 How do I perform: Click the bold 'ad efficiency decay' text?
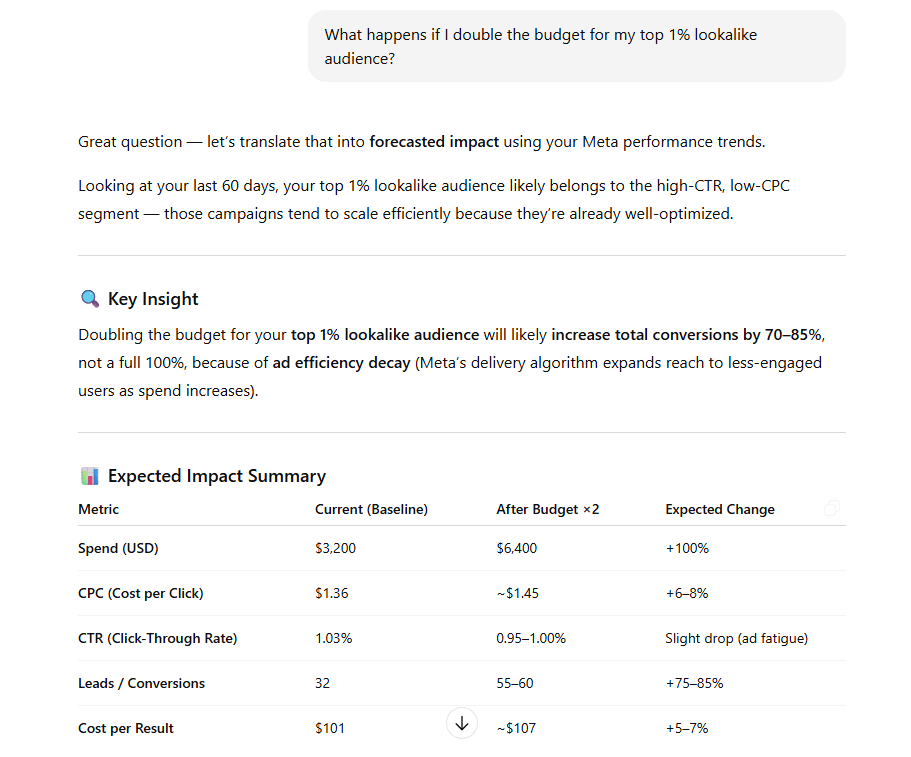(341, 362)
